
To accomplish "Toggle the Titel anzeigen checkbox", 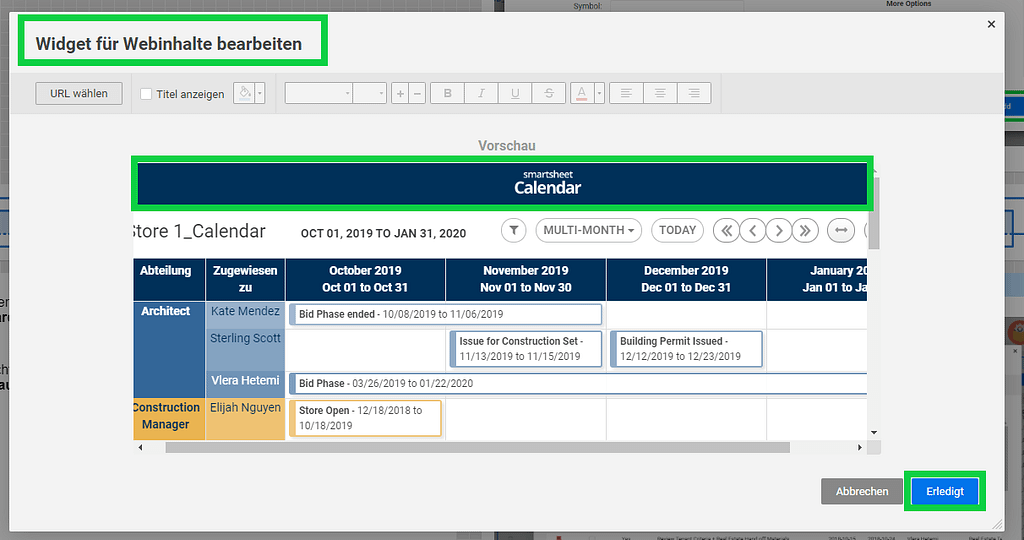I will tap(146, 94).
